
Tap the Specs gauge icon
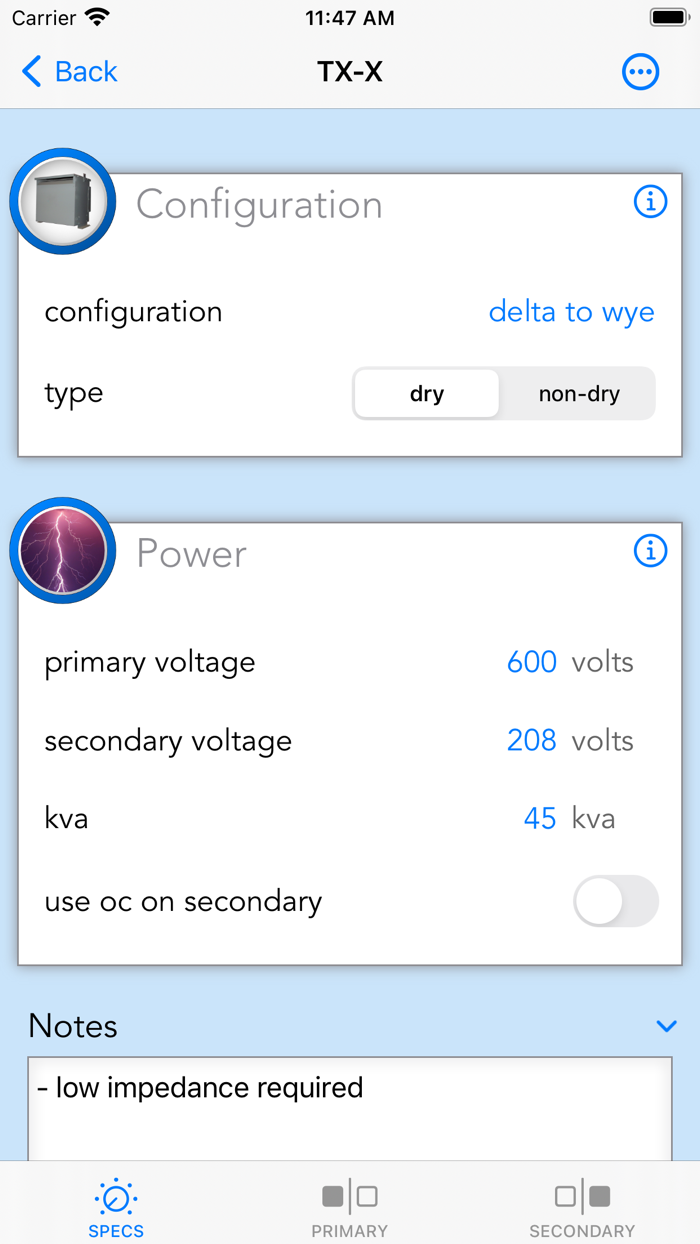point(116,1196)
